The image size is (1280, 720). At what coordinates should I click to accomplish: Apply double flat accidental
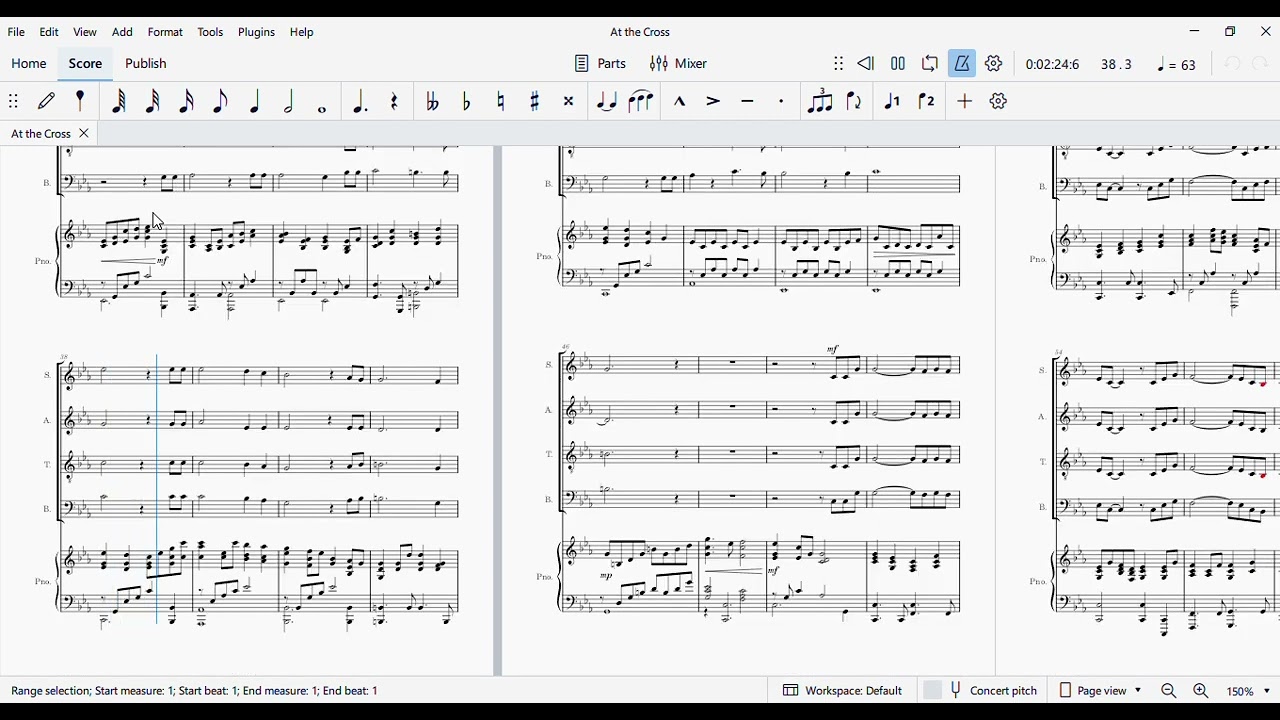433,101
